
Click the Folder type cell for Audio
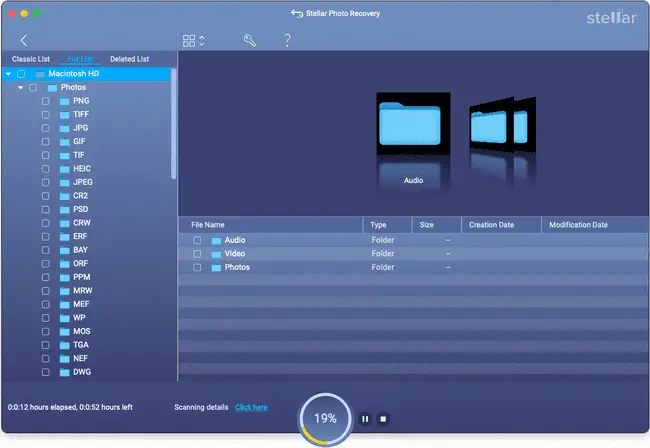click(x=383, y=240)
